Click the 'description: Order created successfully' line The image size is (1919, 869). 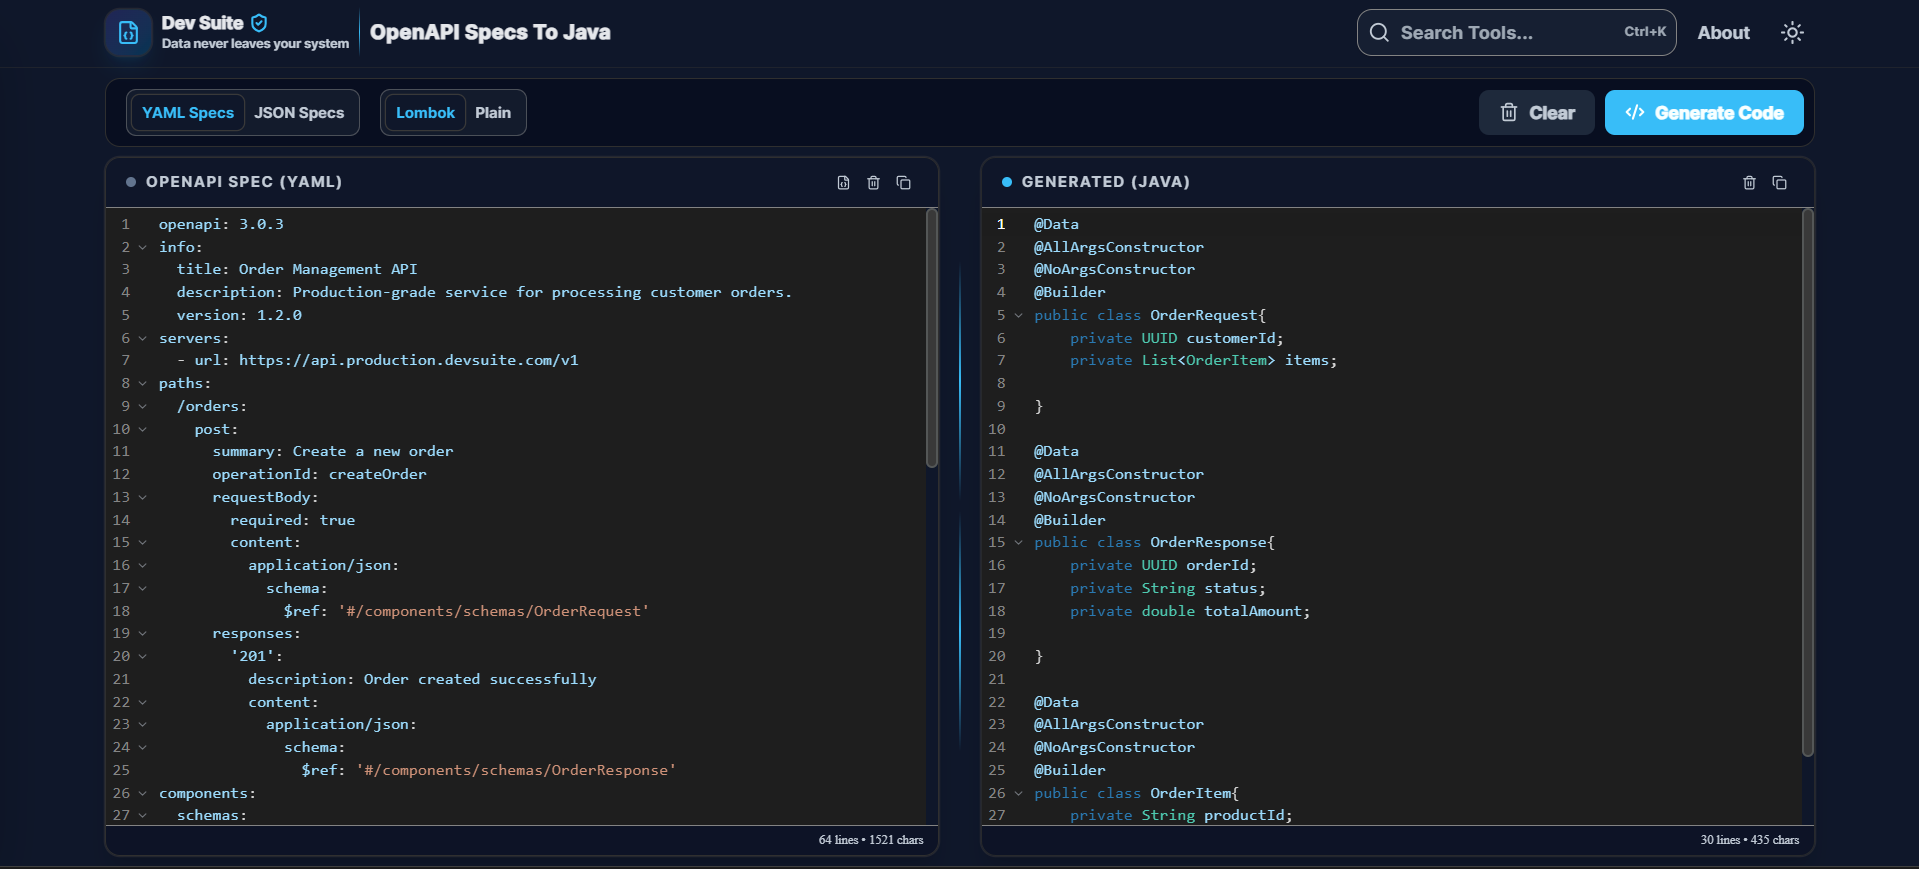point(422,680)
